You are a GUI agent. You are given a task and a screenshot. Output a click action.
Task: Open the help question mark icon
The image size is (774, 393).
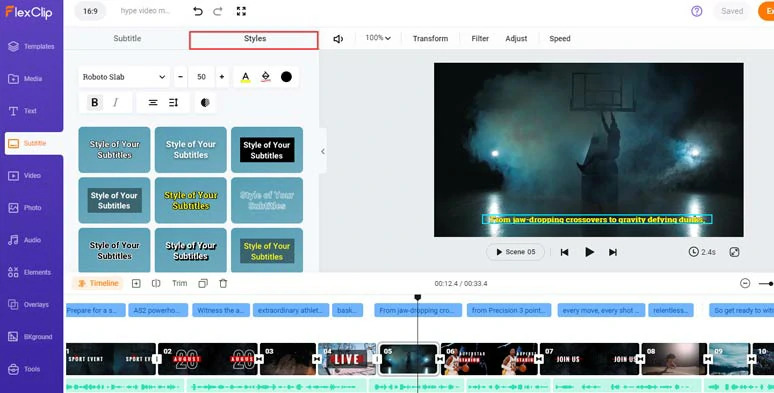pos(697,11)
